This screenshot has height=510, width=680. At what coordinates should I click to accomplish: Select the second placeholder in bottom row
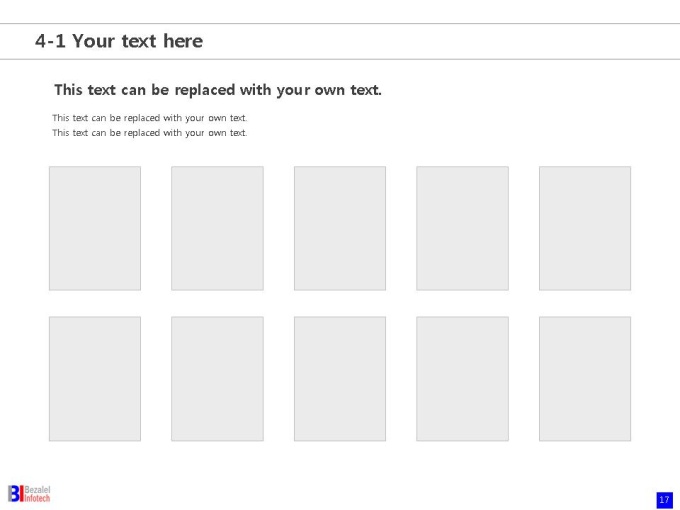[217, 379]
